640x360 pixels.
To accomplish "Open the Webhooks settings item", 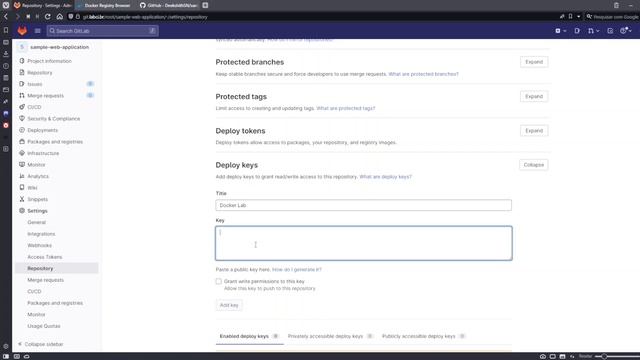I will (40, 245).
